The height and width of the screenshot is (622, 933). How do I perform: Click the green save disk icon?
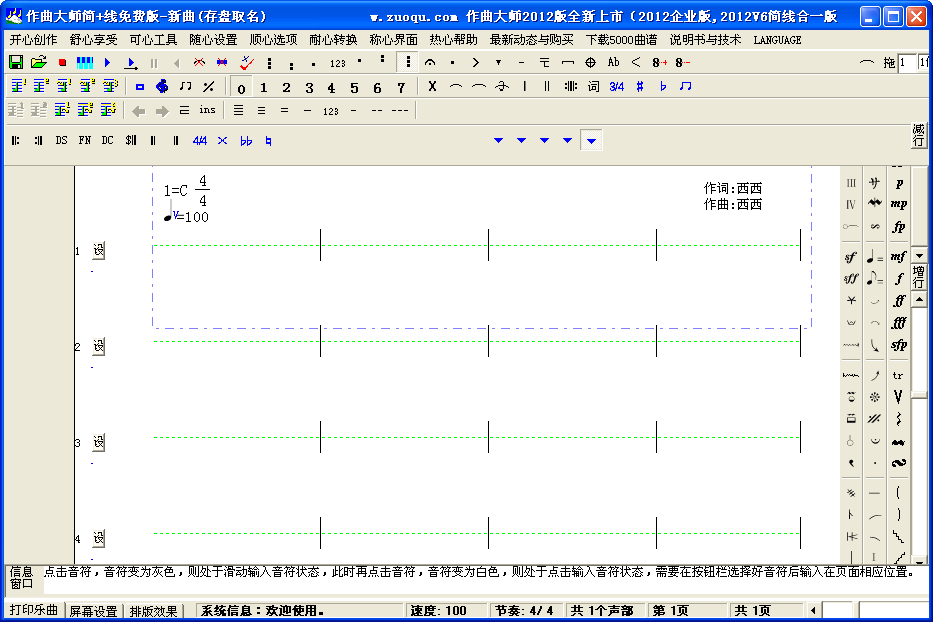16,62
